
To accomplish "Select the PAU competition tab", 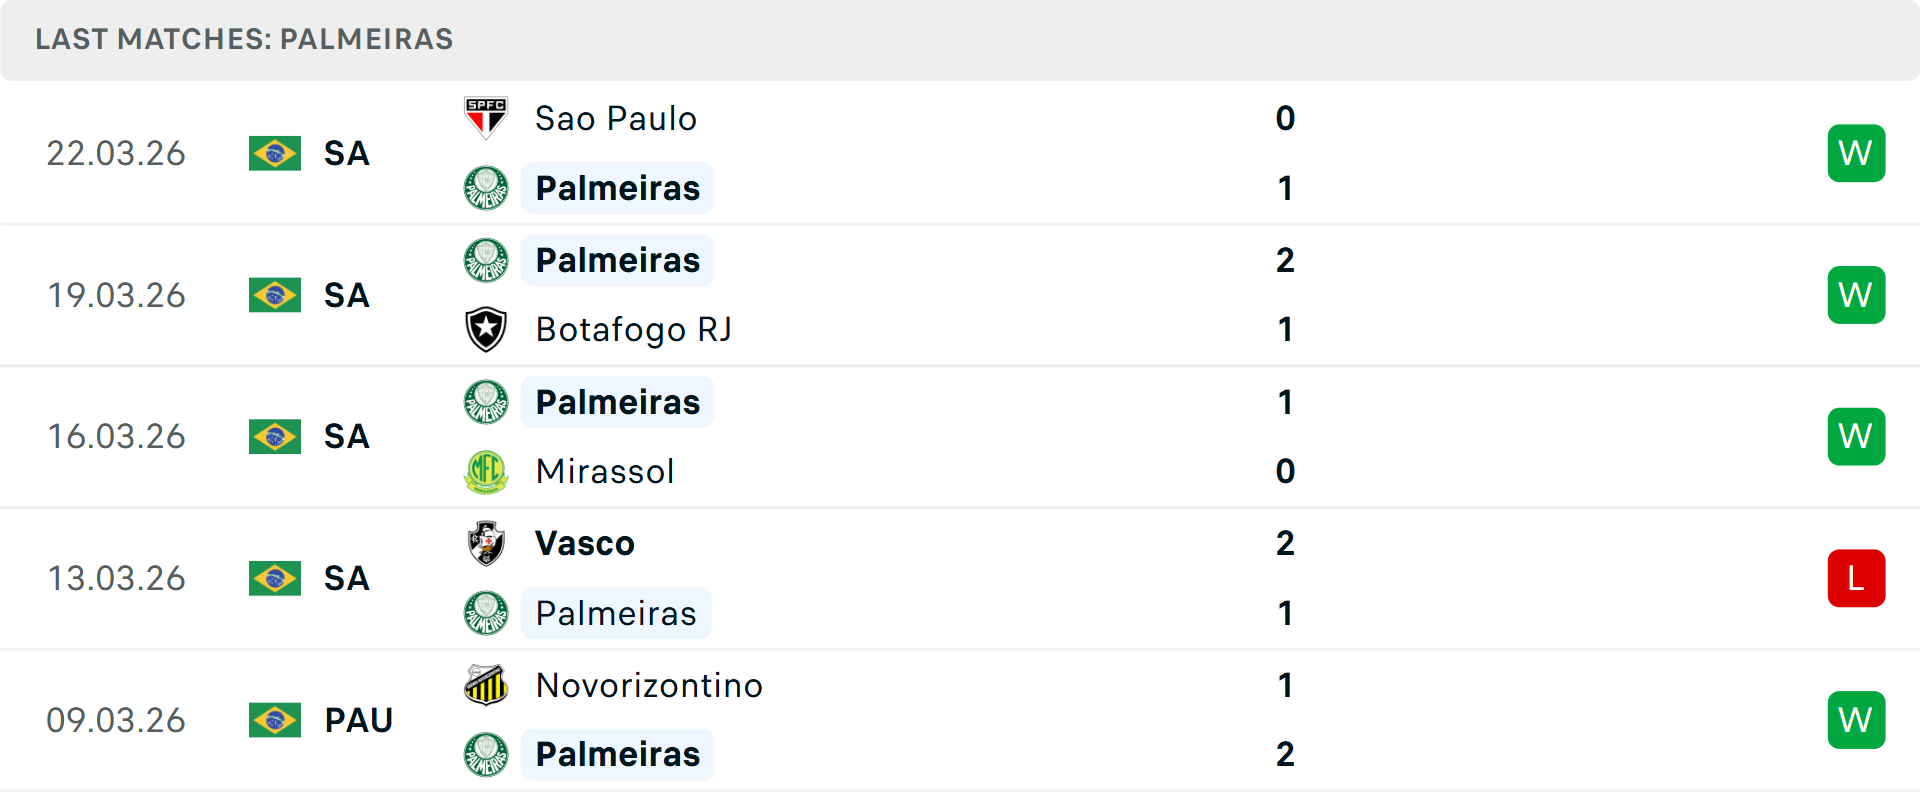I will click(357, 720).
